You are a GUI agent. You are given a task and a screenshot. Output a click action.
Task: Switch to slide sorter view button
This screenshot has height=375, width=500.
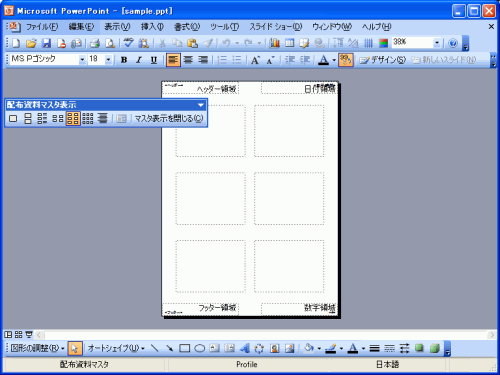coord(19,334)
